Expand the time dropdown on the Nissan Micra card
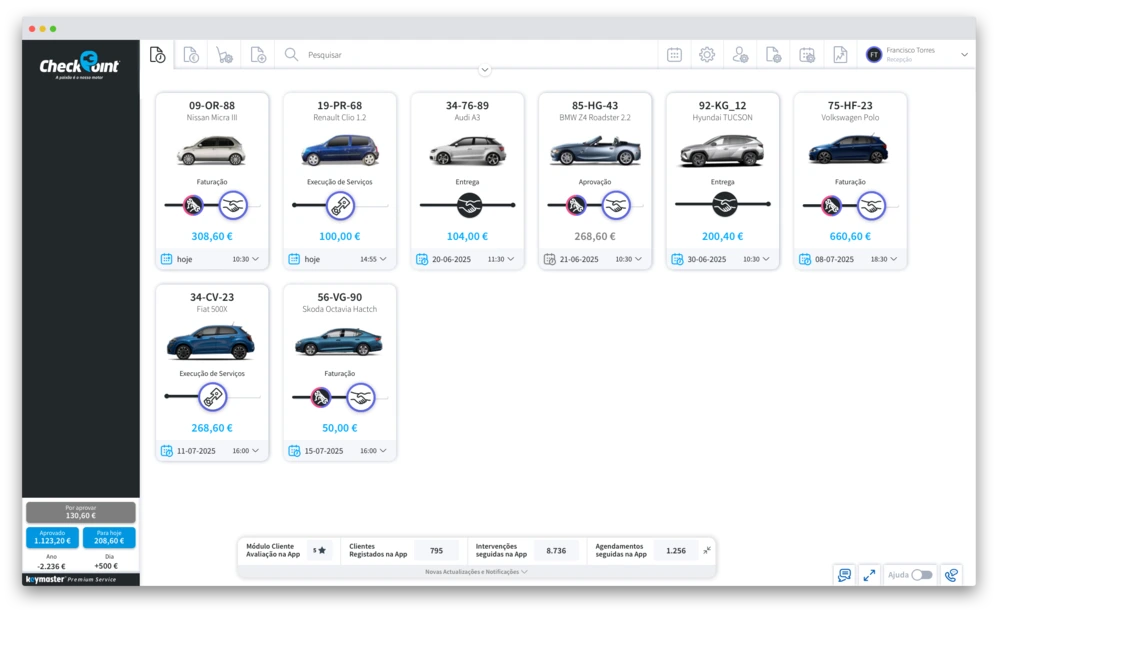 coord(255,259)
